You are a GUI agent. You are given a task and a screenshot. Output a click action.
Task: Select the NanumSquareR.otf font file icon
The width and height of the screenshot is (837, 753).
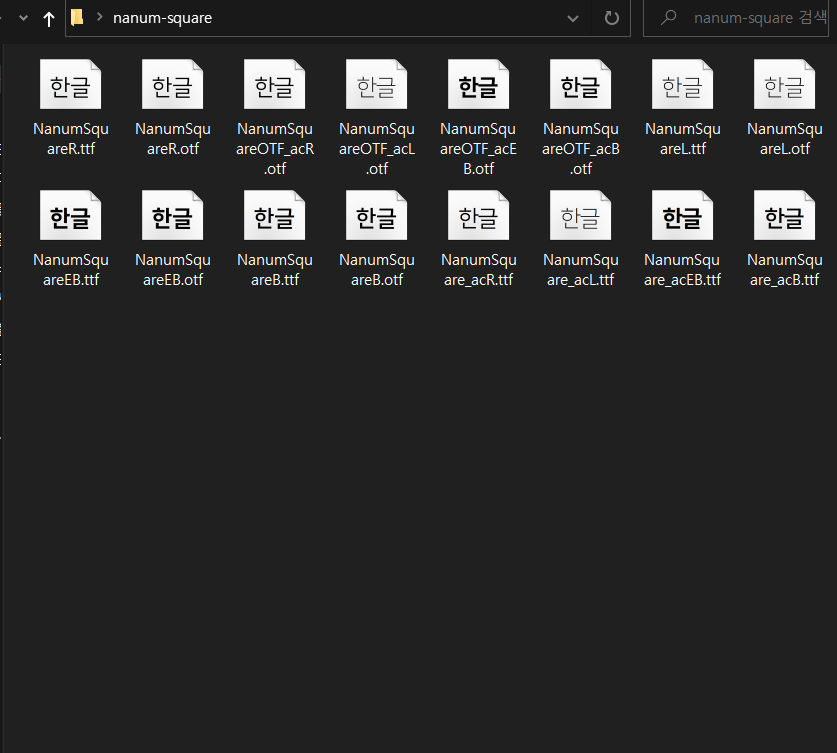pos(172,84)
